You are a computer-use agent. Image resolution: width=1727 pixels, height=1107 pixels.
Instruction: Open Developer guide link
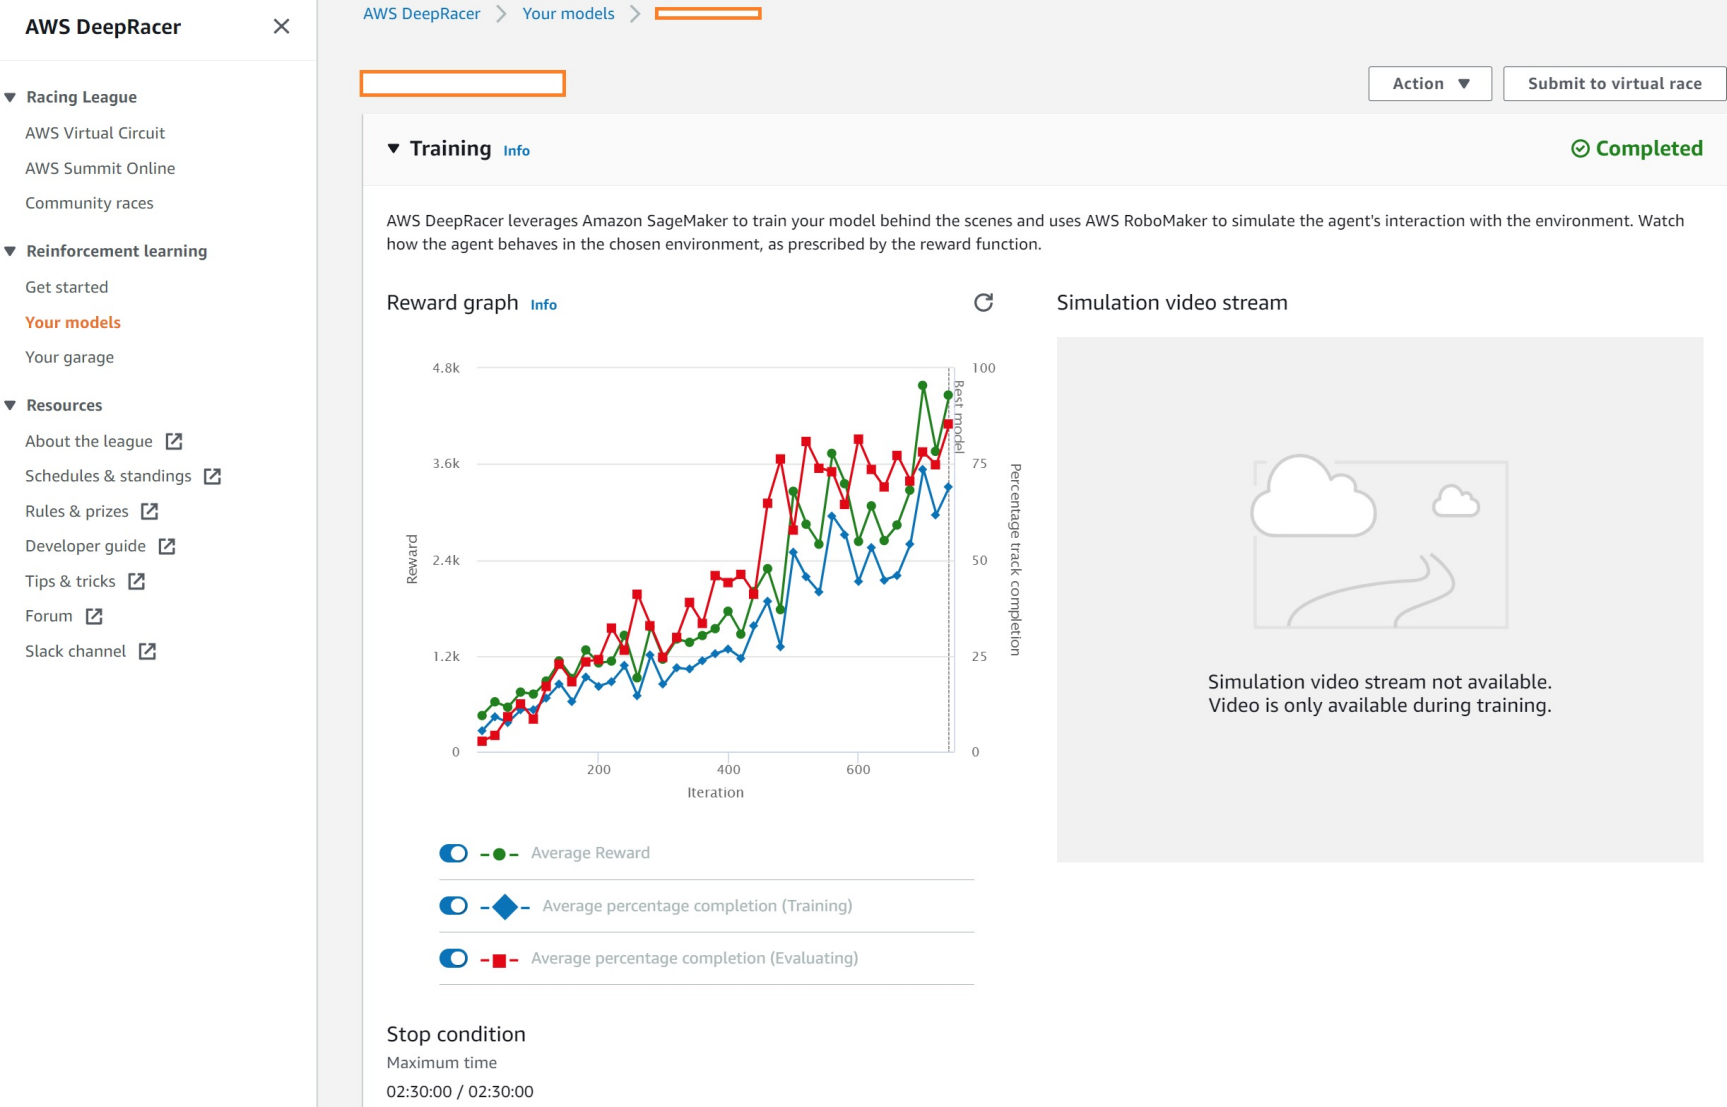tap(85, 546)
